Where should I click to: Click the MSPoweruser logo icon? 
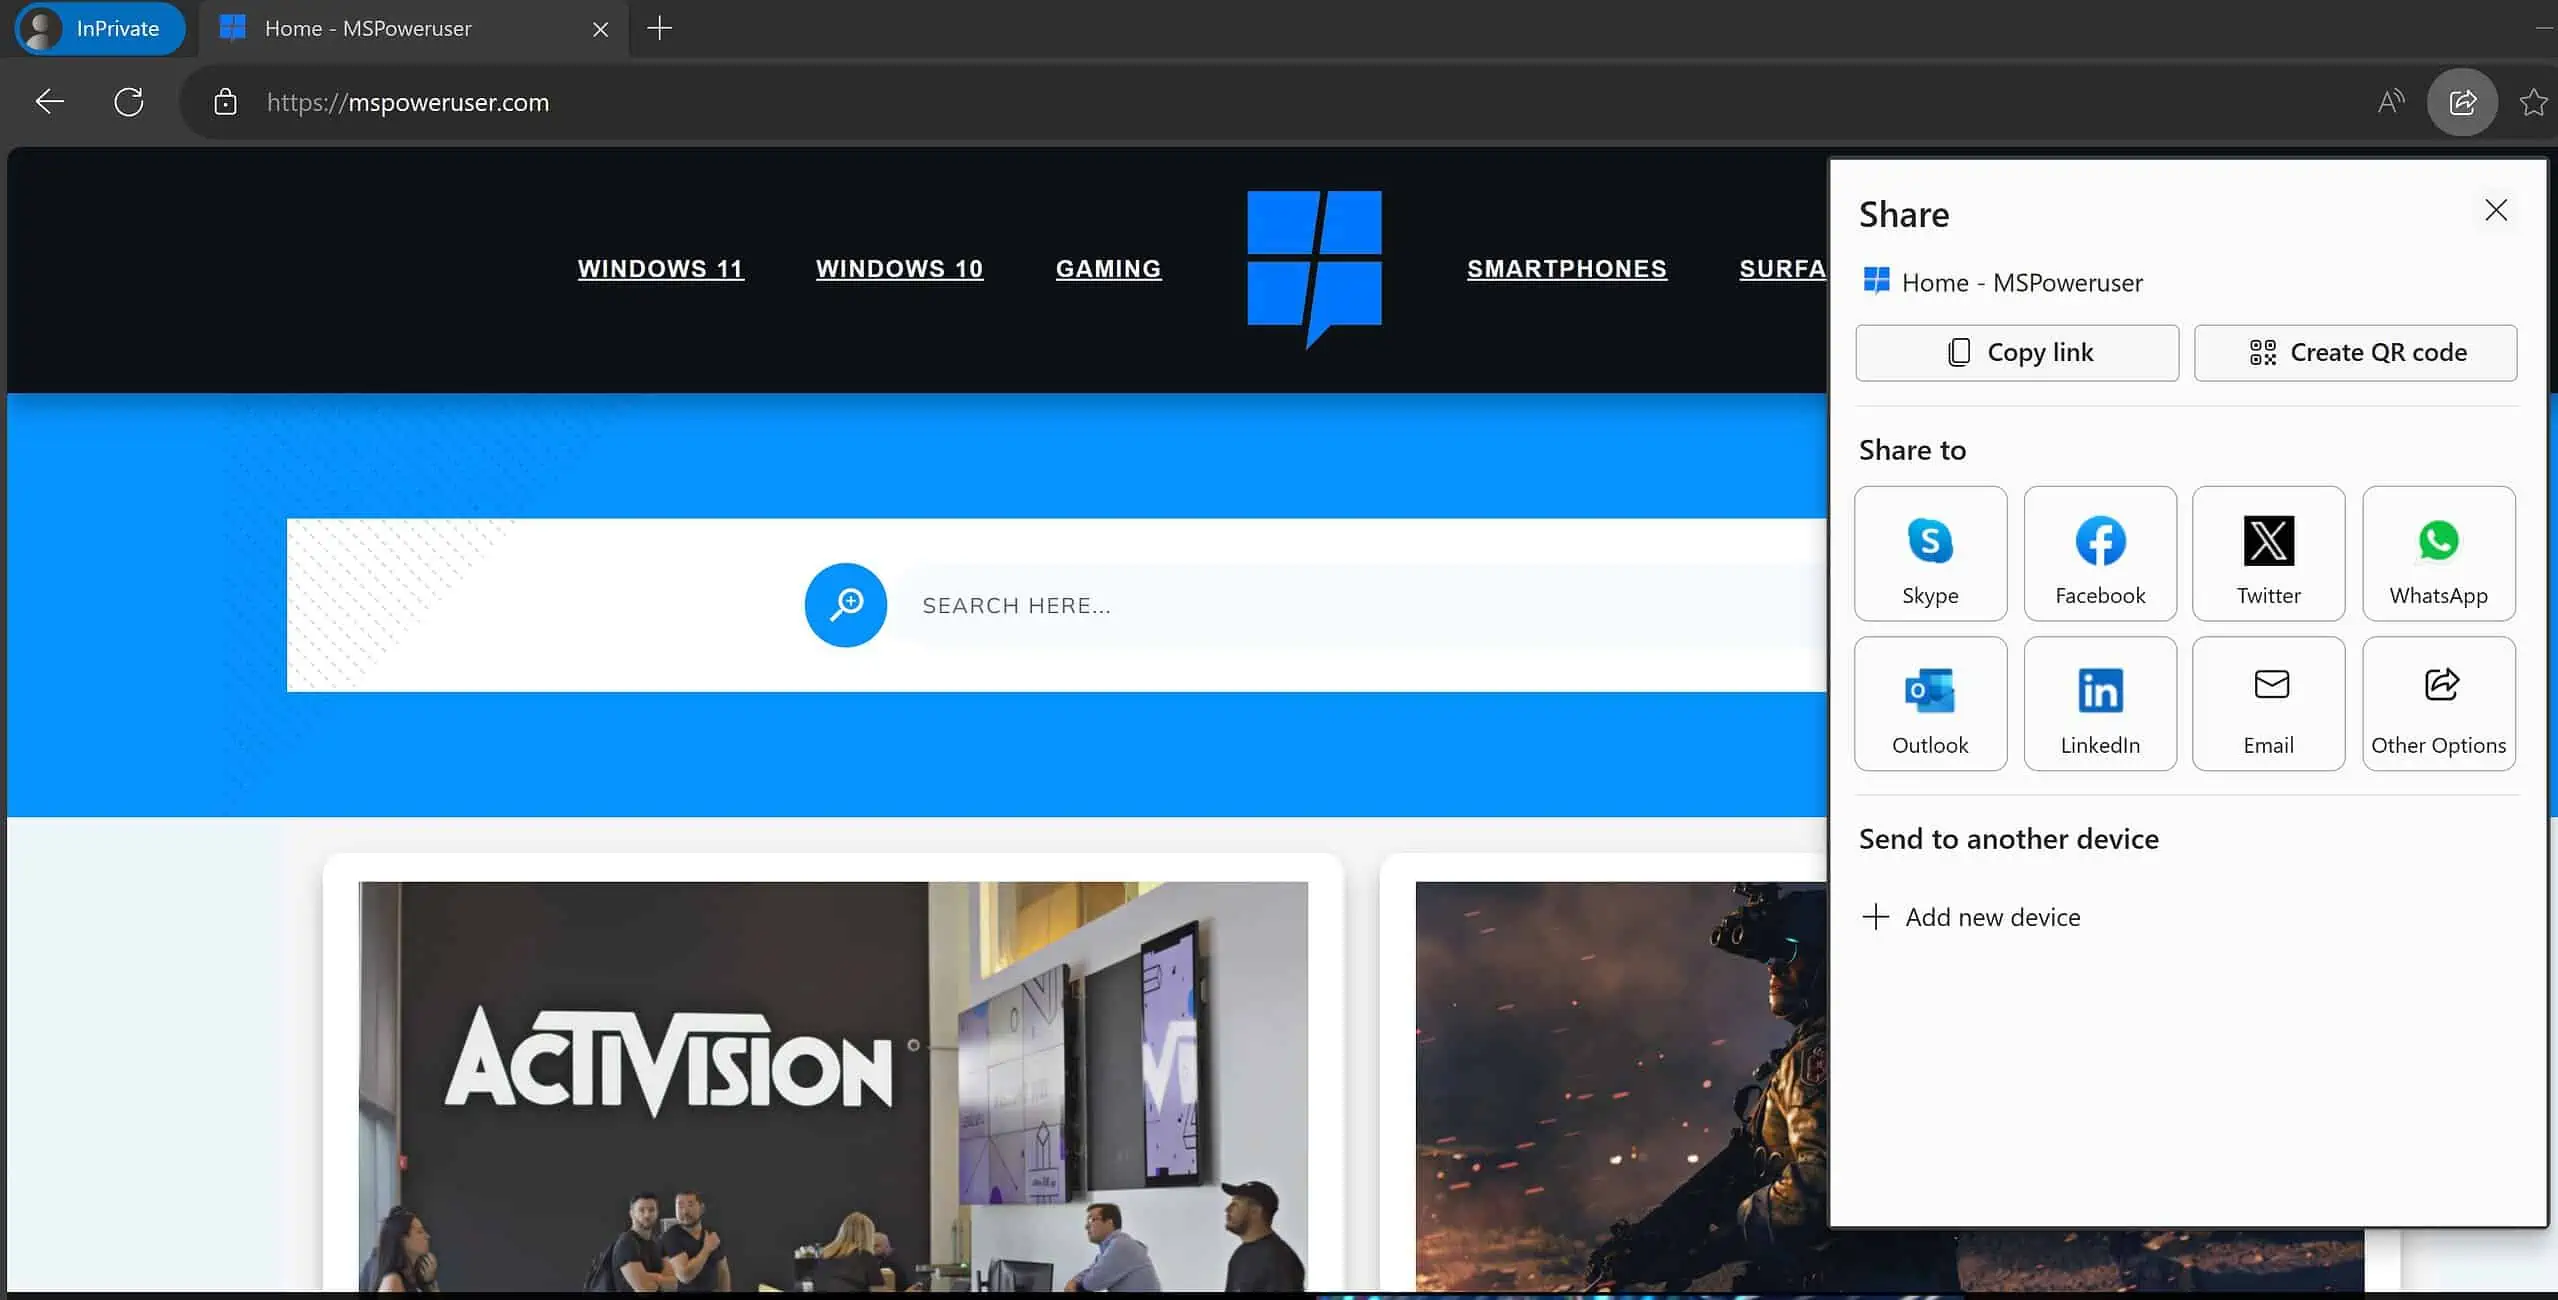coord(1313,267)
